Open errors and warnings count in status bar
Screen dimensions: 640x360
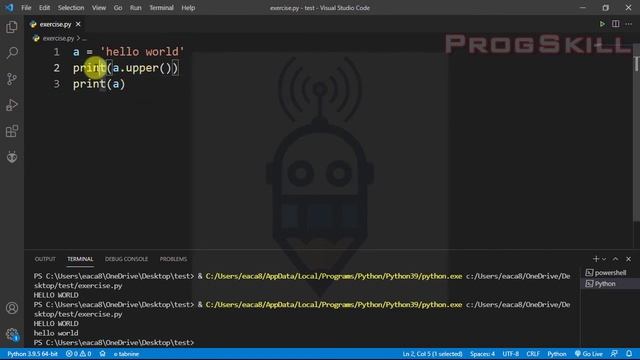(78, 354)
